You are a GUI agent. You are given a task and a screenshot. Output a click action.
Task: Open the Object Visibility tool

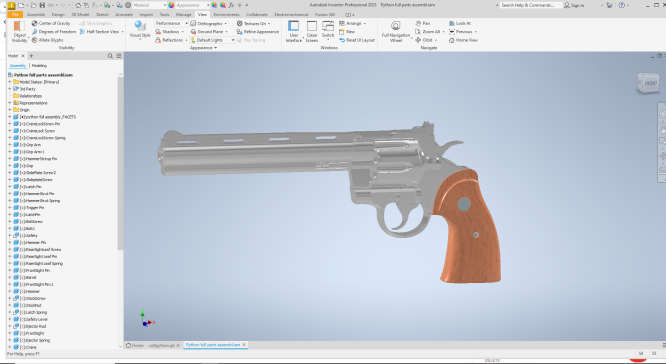(20, 31)
